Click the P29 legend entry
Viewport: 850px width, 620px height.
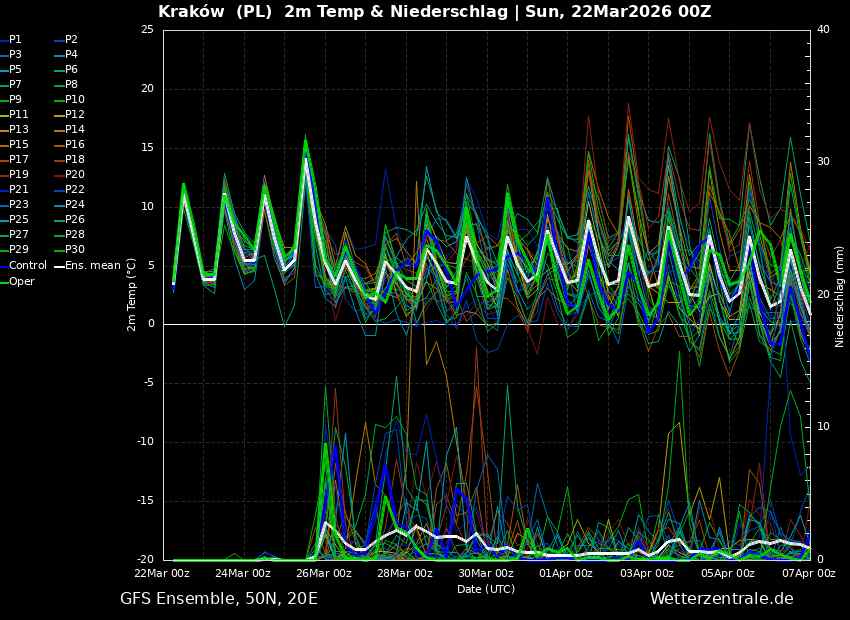click(x=14, y=249)
